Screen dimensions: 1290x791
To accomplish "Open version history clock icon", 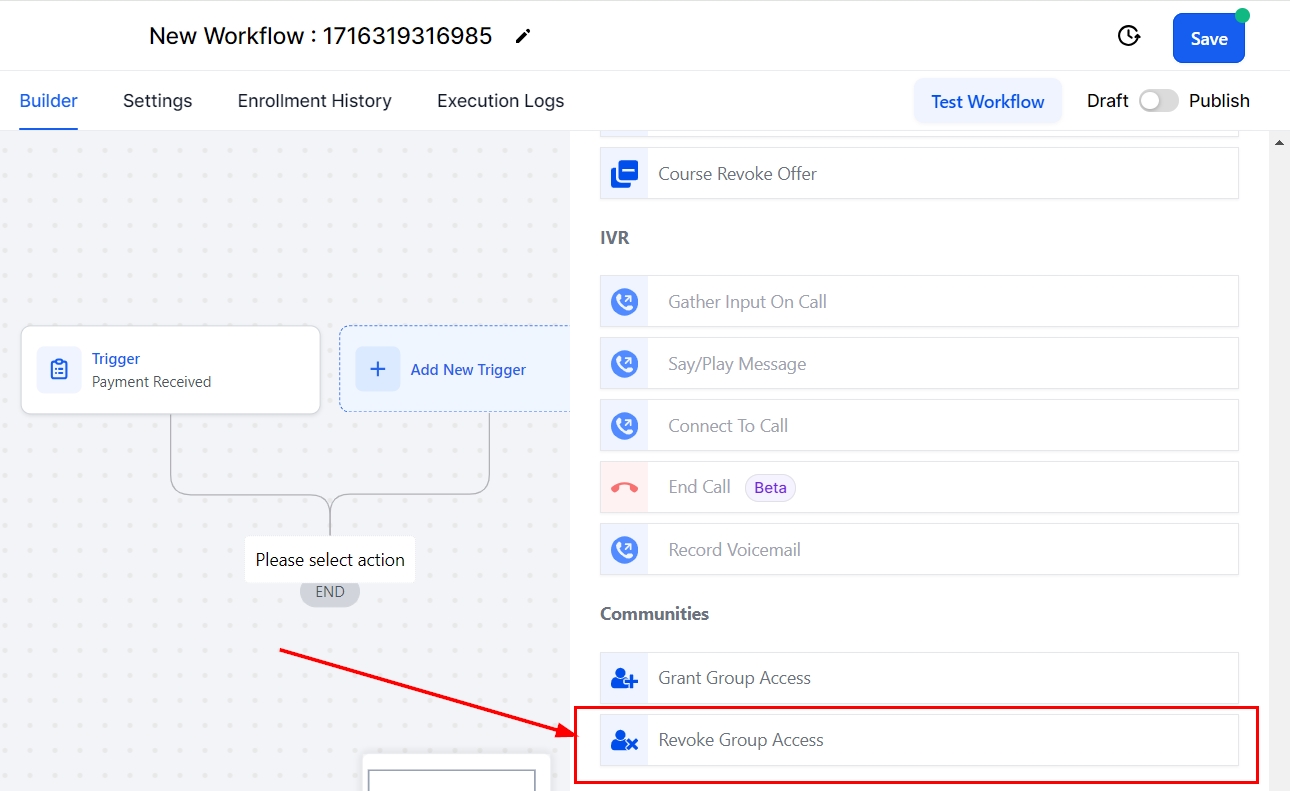I will [x=1128, y=37].
